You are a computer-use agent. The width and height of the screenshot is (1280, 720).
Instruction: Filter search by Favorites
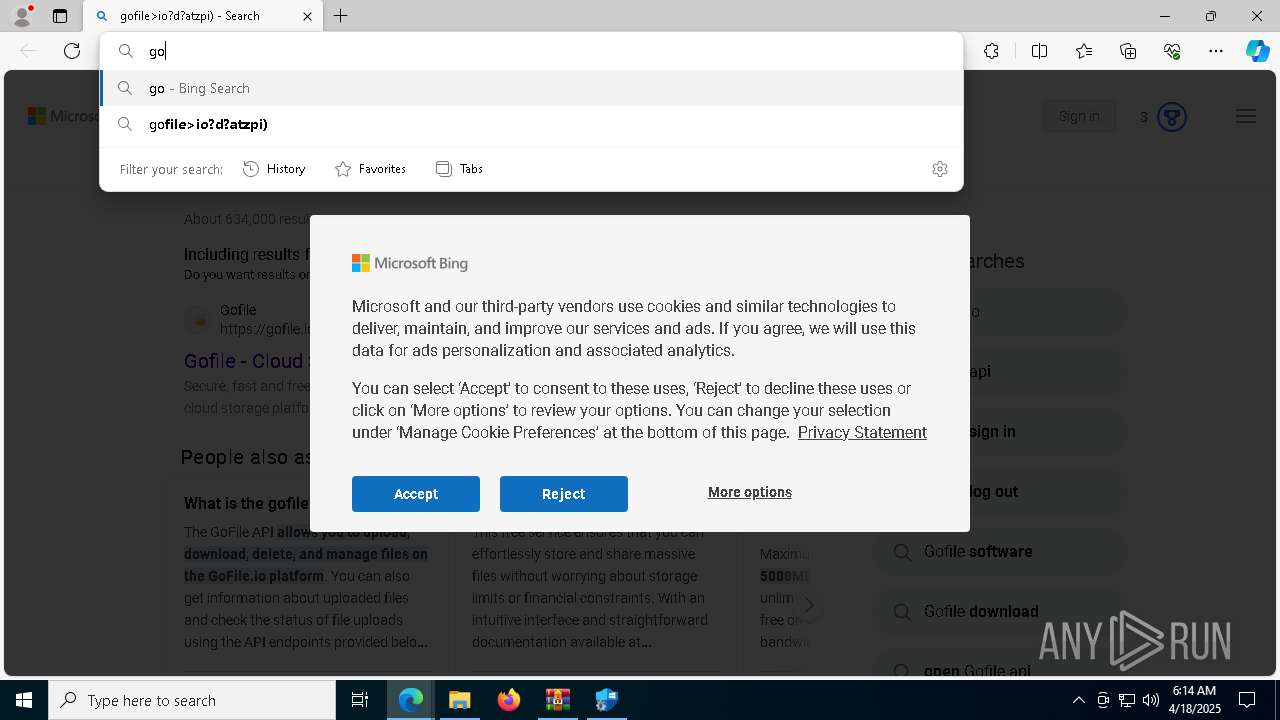pyautogui.click(x=370, y=169)
